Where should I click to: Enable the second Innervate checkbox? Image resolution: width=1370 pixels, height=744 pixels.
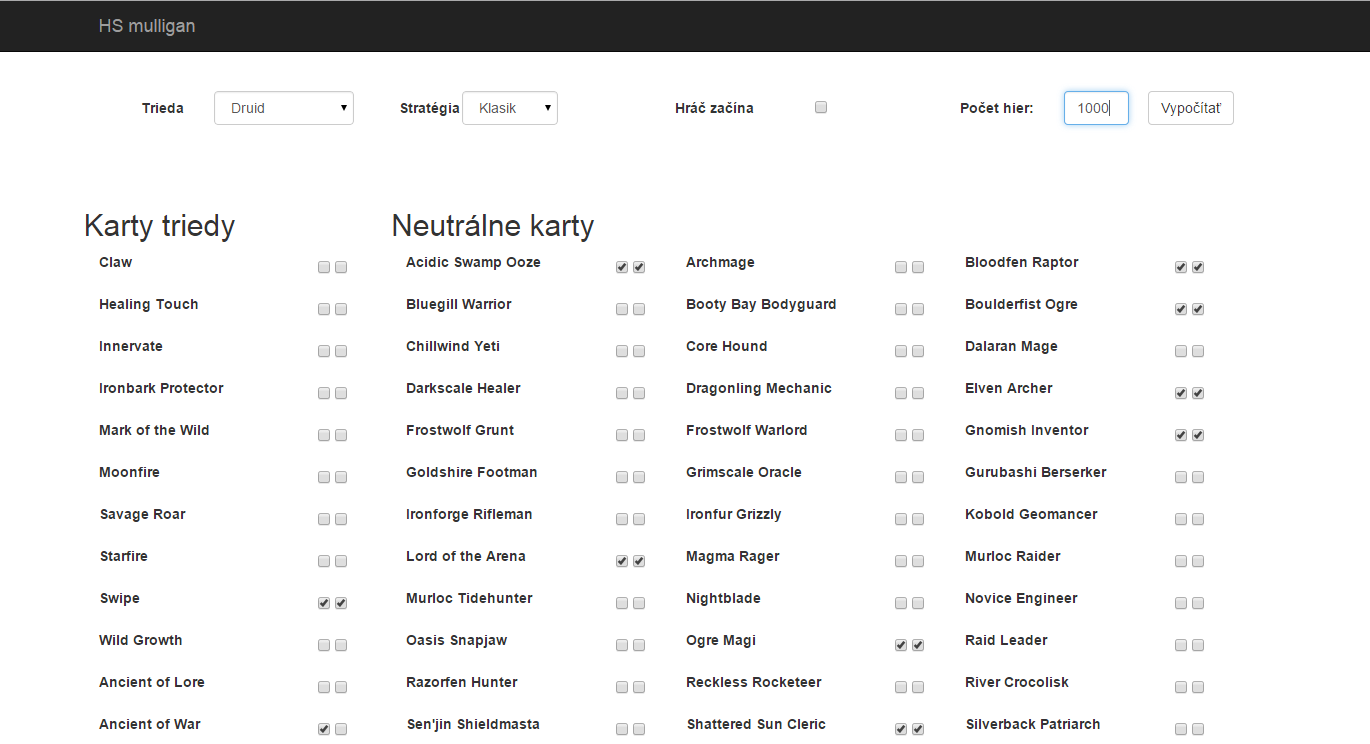click(341, 351)
